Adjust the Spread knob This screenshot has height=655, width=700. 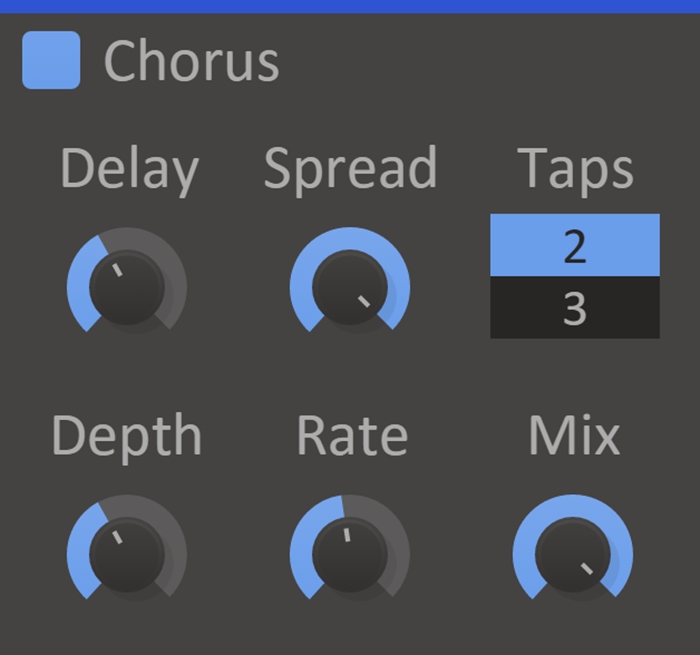350,287
